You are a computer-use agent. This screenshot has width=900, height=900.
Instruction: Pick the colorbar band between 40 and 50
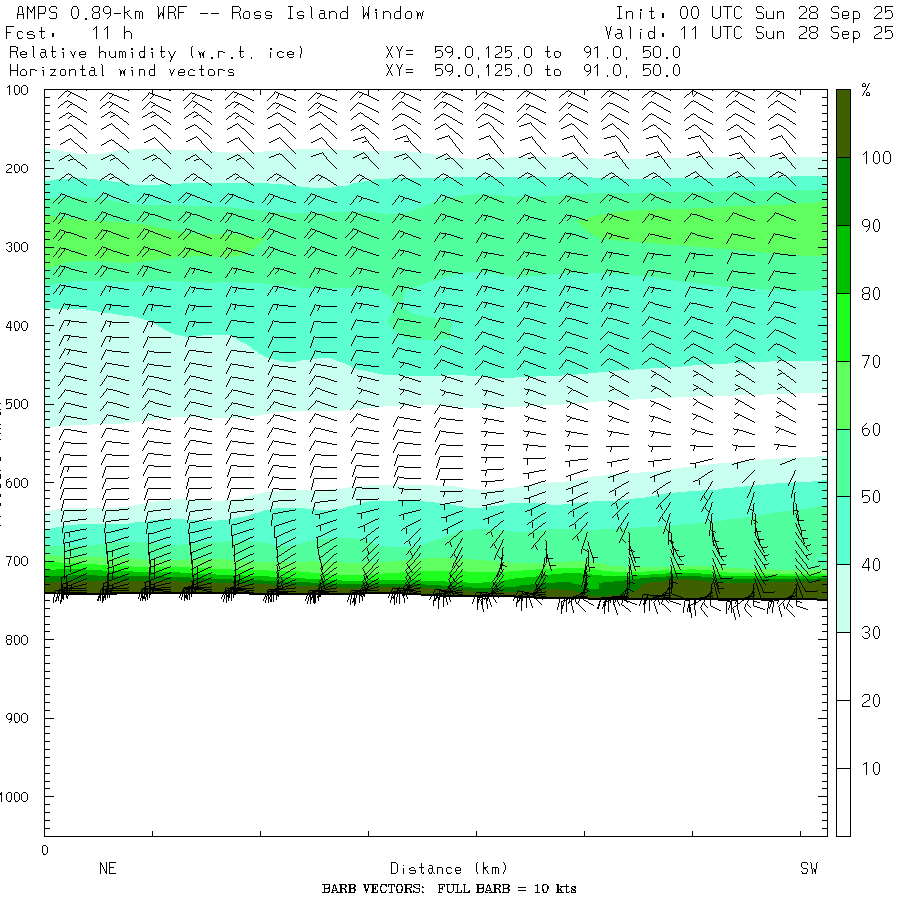point(843,530)
